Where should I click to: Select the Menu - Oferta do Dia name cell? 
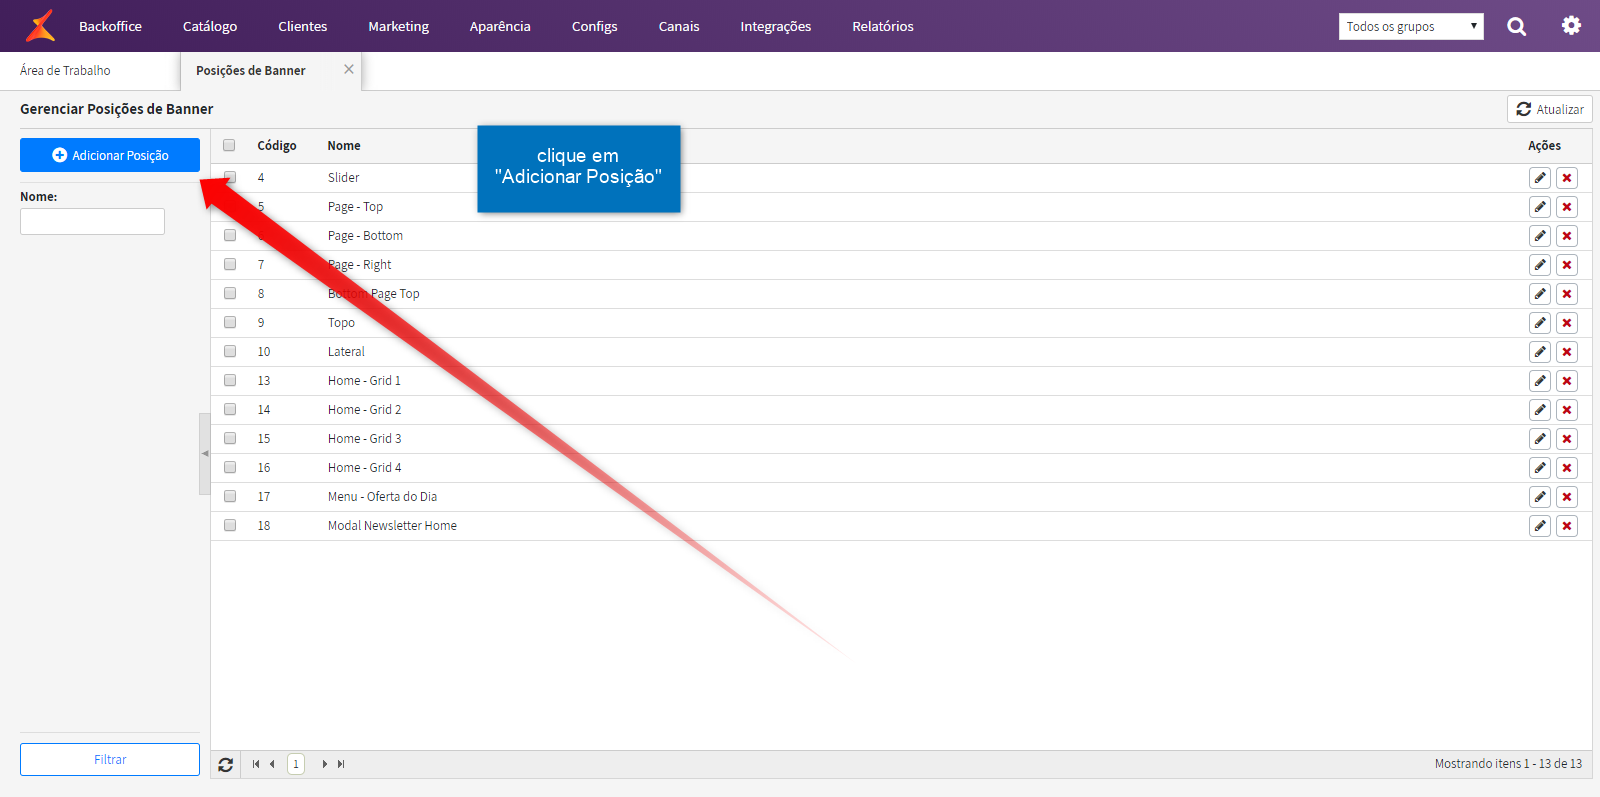point(382,497)
